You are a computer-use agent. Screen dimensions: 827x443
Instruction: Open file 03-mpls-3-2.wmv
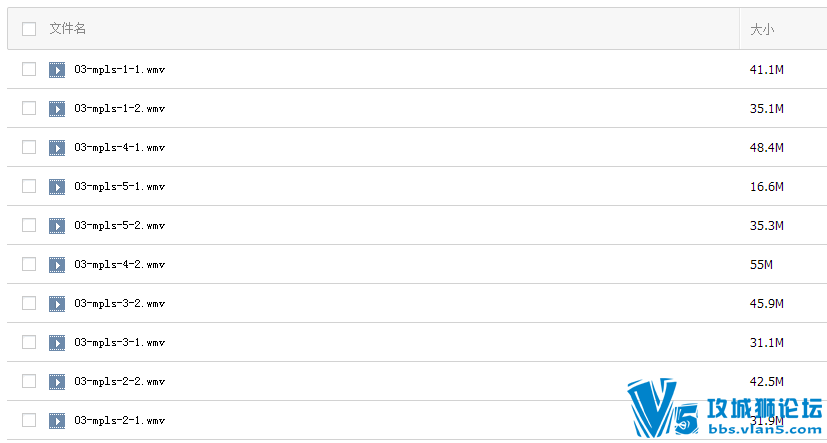click(119, 304)
